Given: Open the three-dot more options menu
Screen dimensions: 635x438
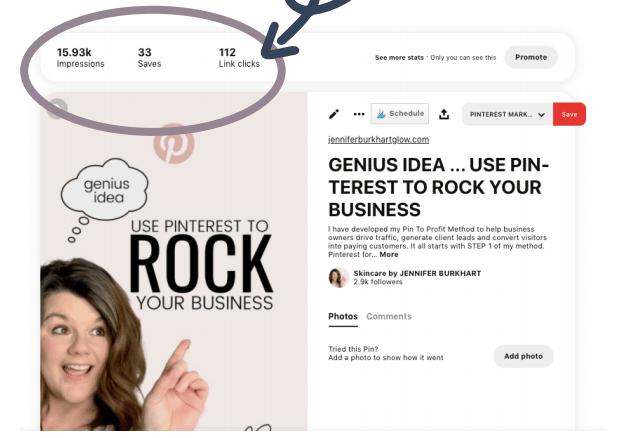Looking at the screenshot, I should (359, 114).
